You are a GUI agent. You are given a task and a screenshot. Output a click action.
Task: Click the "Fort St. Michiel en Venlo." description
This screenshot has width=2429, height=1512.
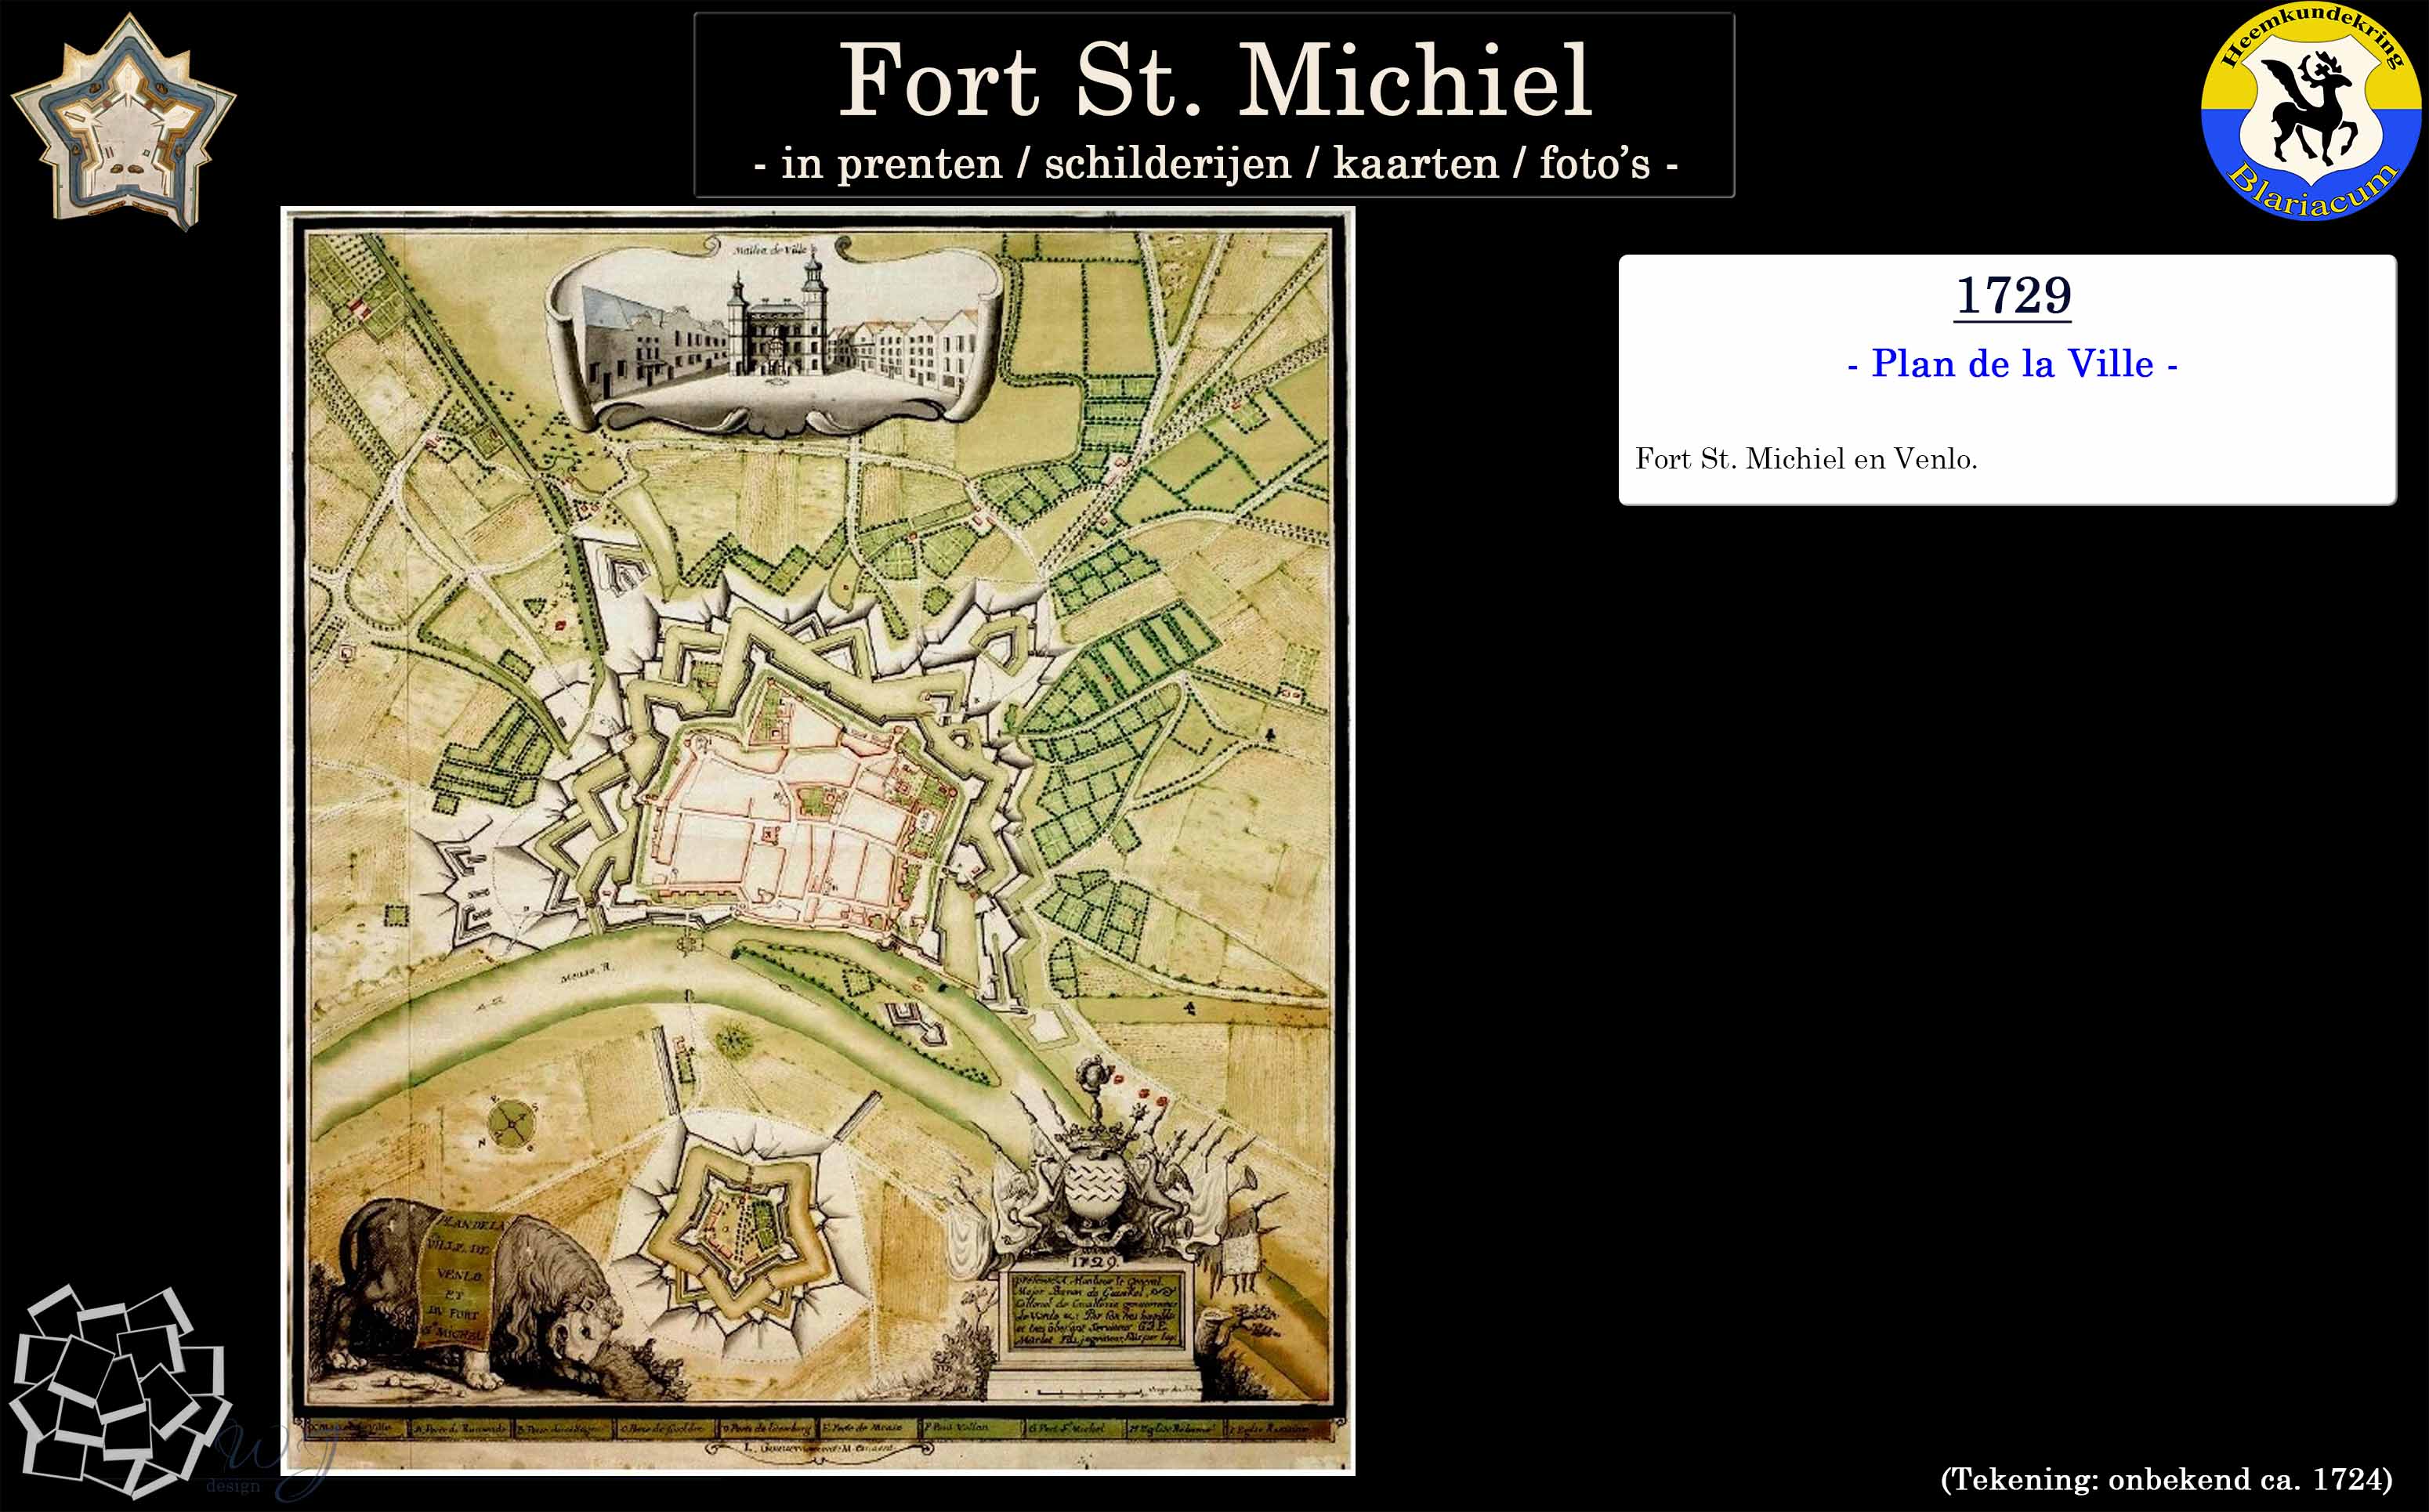coord(1806,459)
